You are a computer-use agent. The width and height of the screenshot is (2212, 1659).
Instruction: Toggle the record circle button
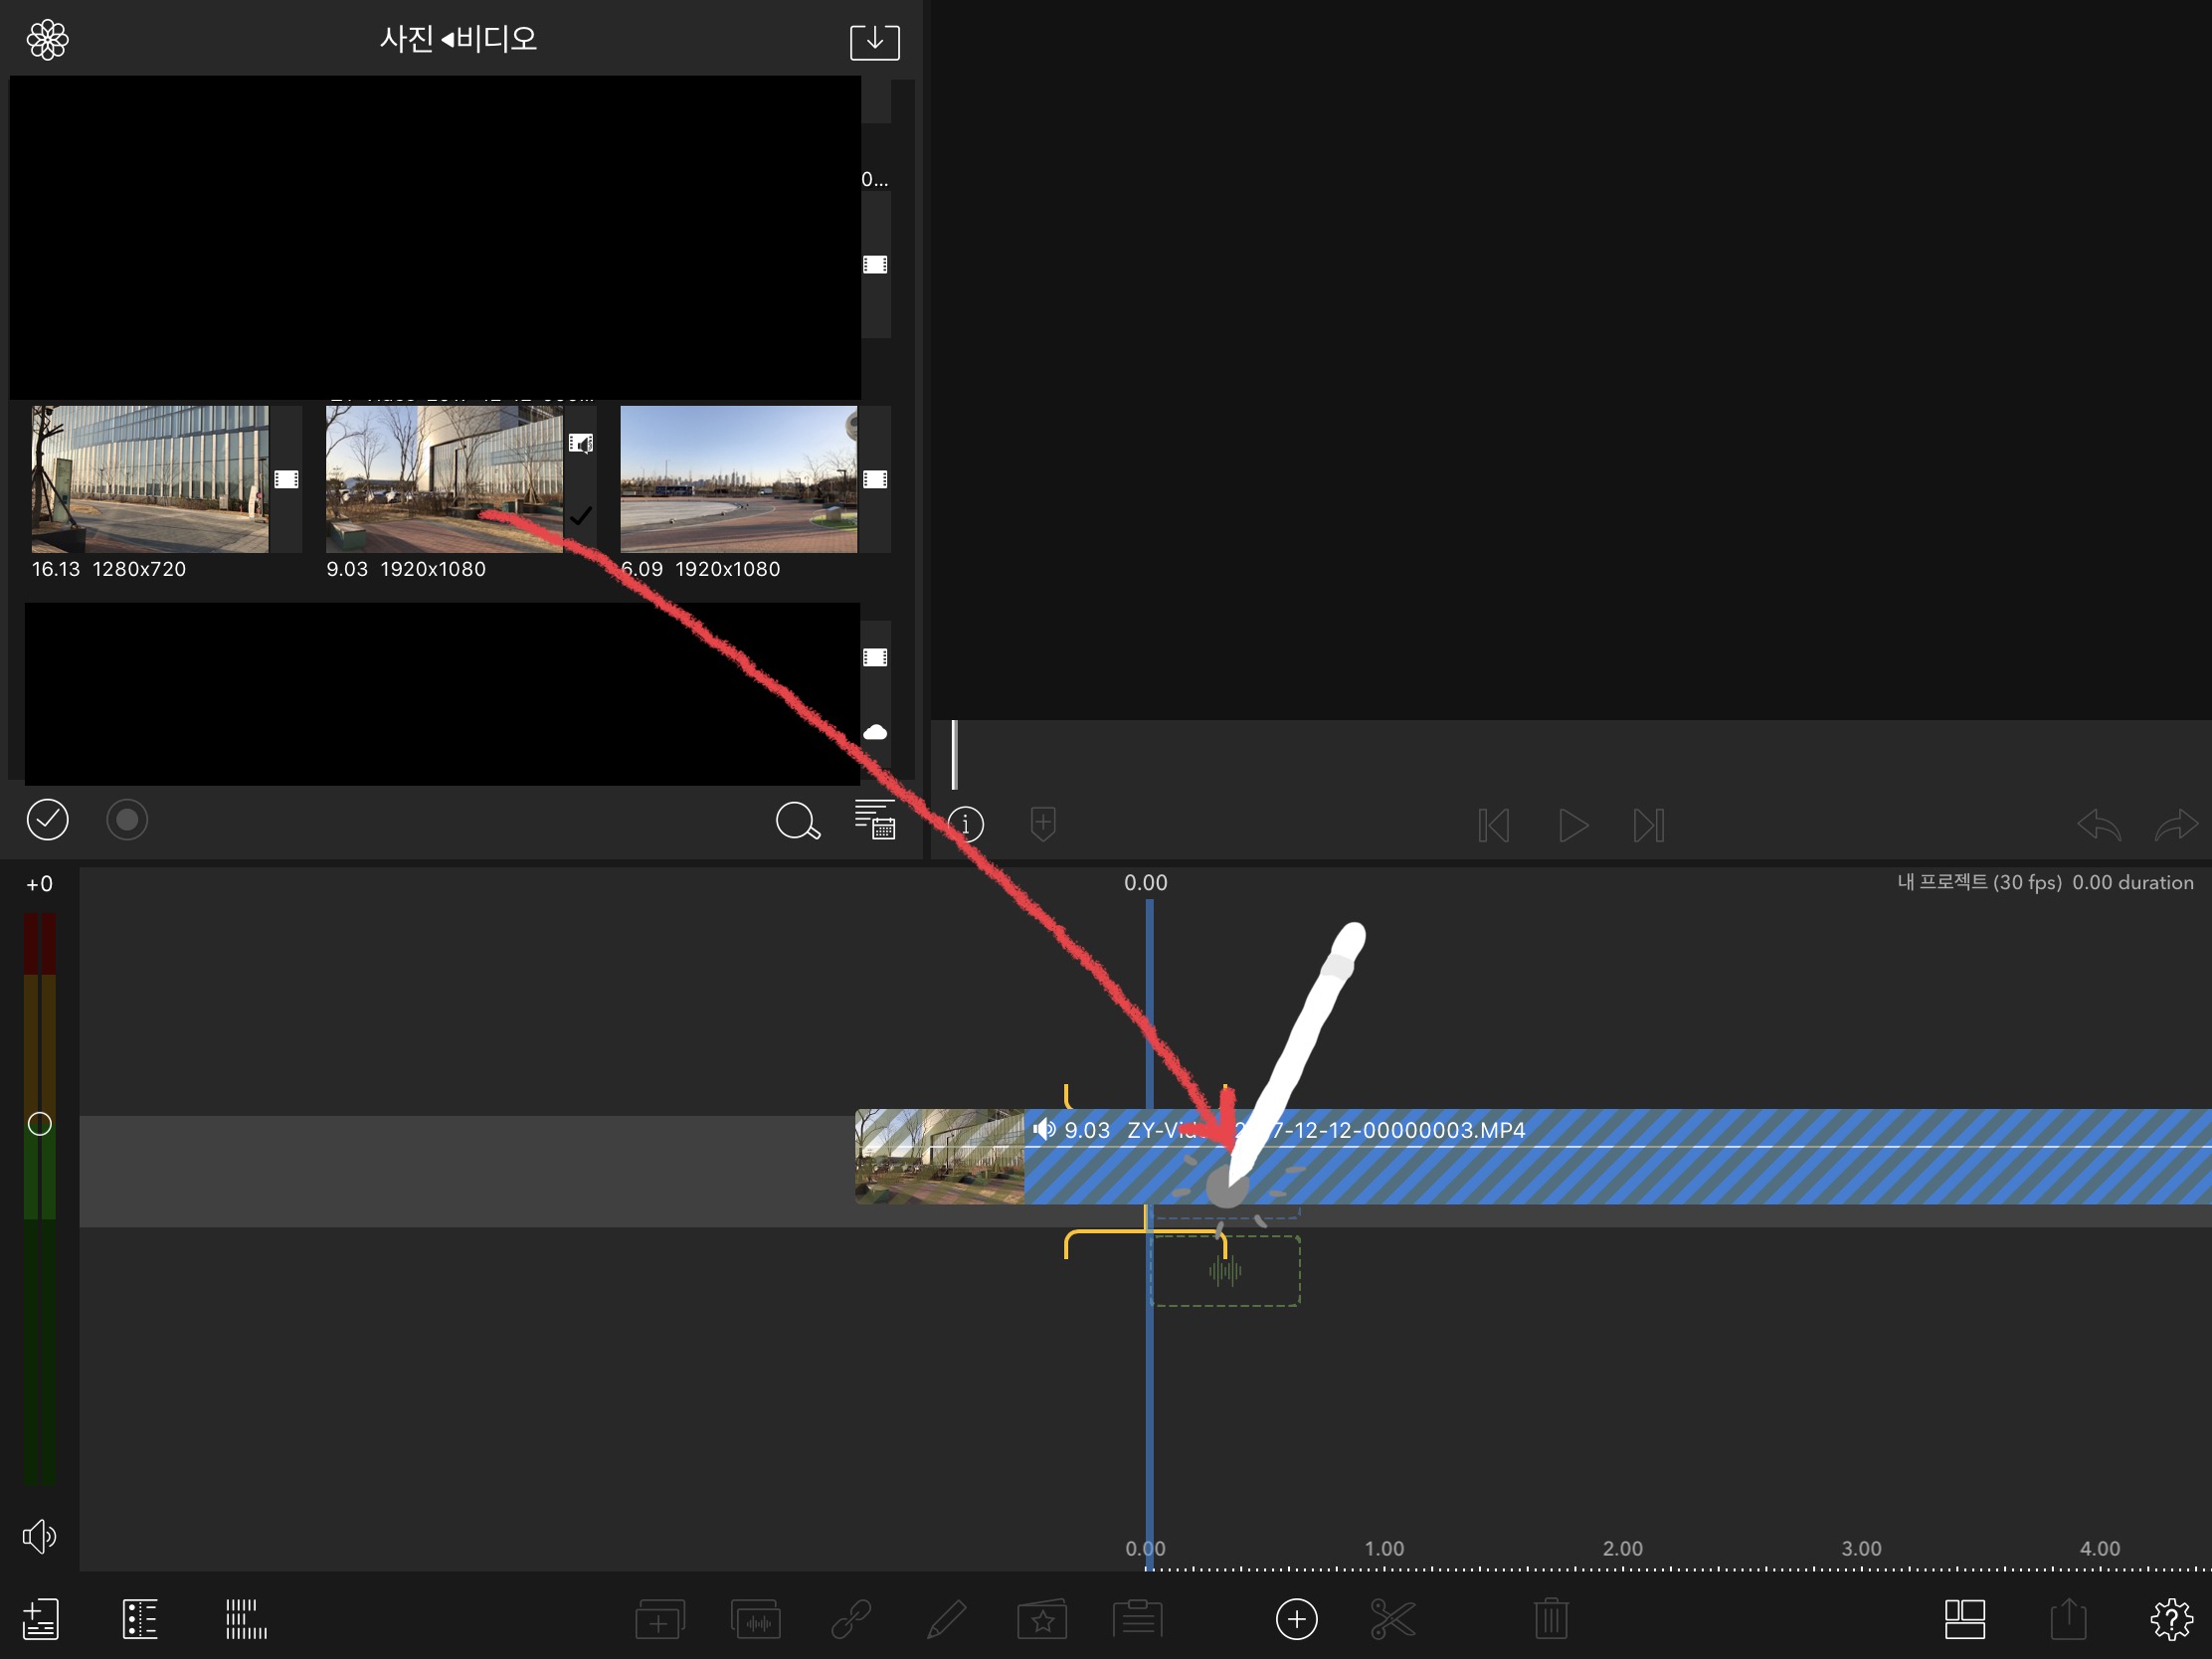click(x=127, y=820)
